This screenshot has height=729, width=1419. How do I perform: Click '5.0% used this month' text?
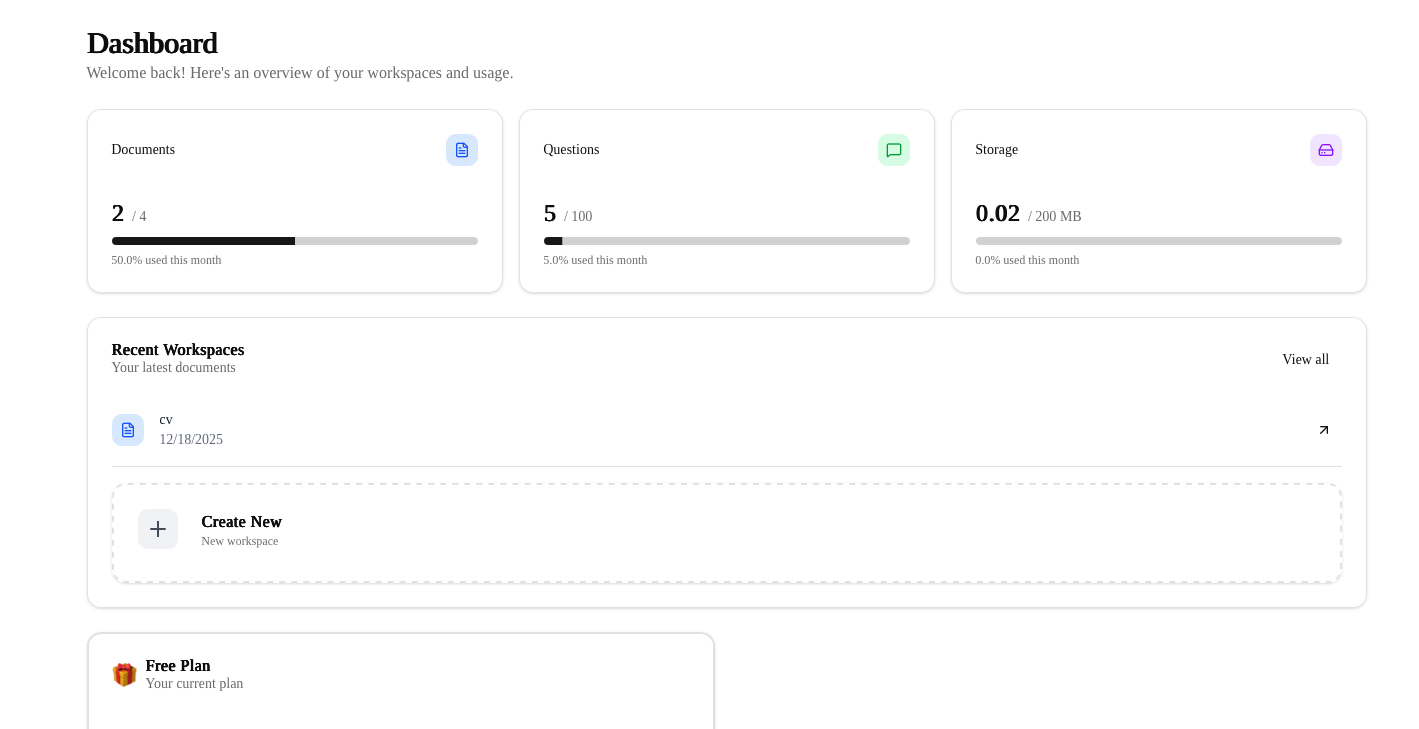click(x=596, y=260)
